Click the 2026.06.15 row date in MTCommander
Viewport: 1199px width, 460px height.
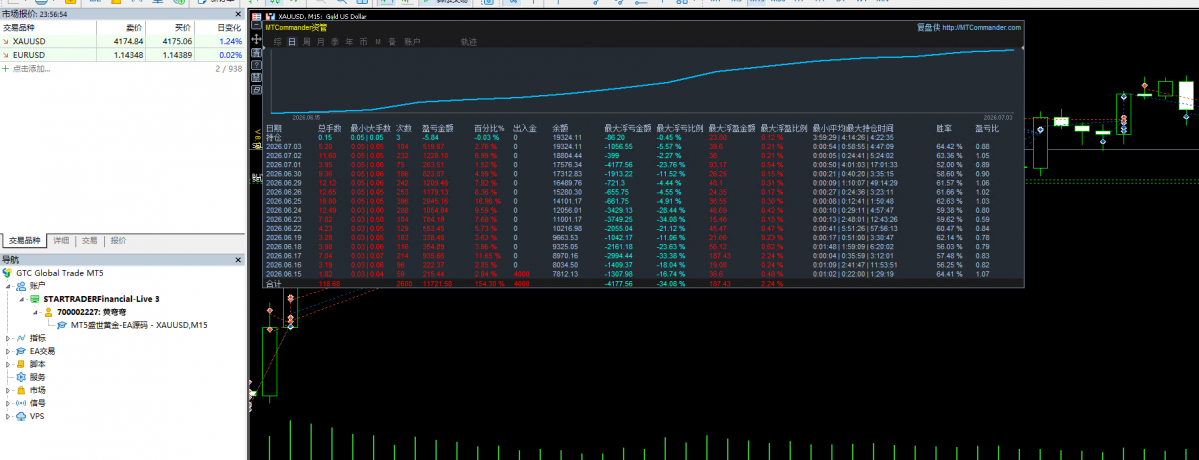tap(284, 274)
